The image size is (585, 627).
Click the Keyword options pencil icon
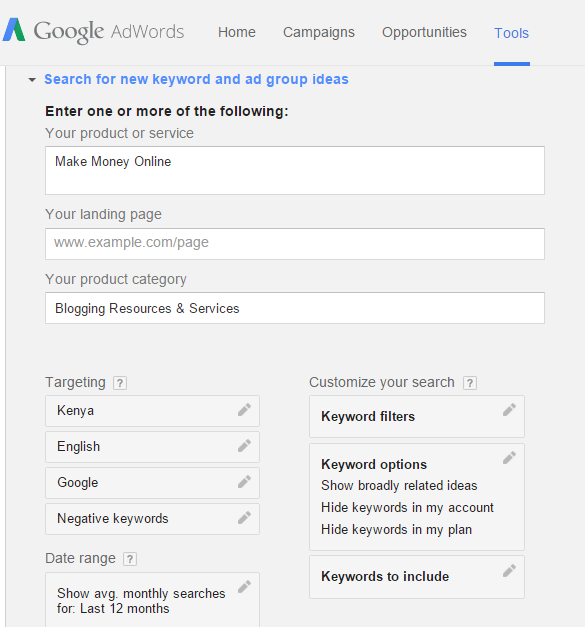[x=509, y=457]
